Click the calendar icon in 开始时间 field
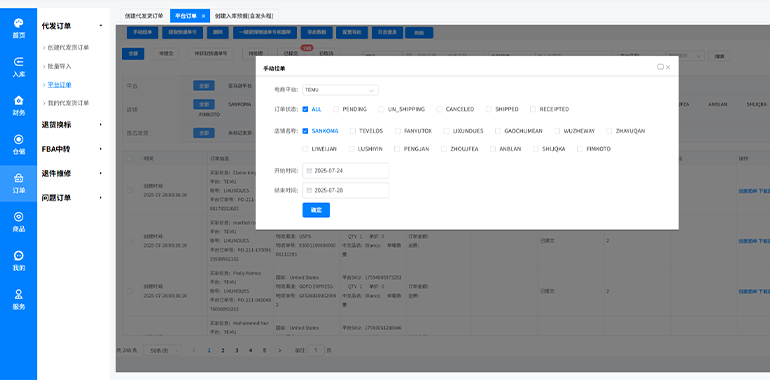This screenshot has width=770, height=380. coord(309,171)
